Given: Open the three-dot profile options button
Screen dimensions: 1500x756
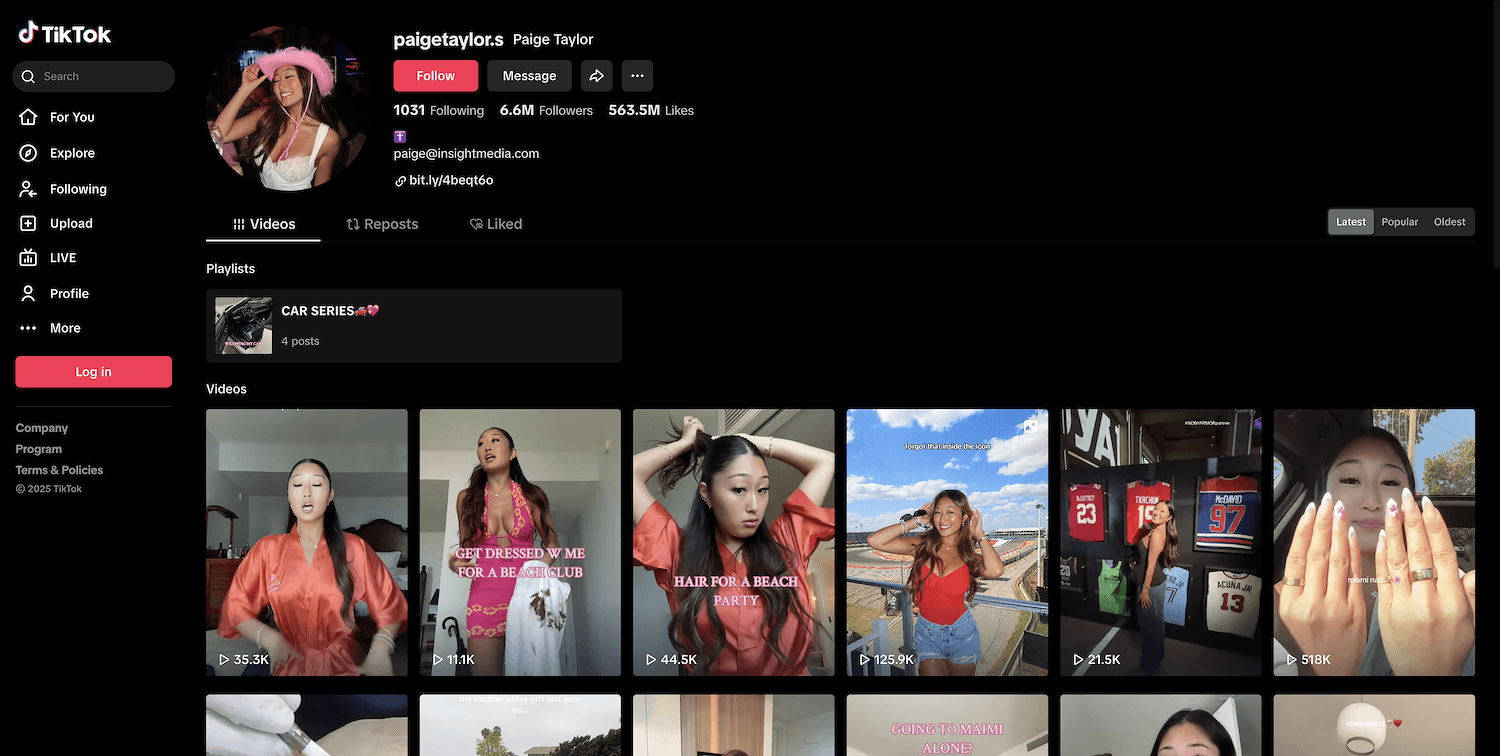Looking at the screenshot, I should (637, 76).
